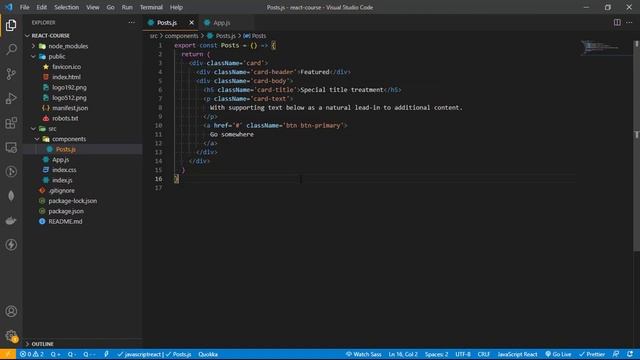Open package-lock.json file
This screenshot has height=360, width=640.
pos(73,201)
